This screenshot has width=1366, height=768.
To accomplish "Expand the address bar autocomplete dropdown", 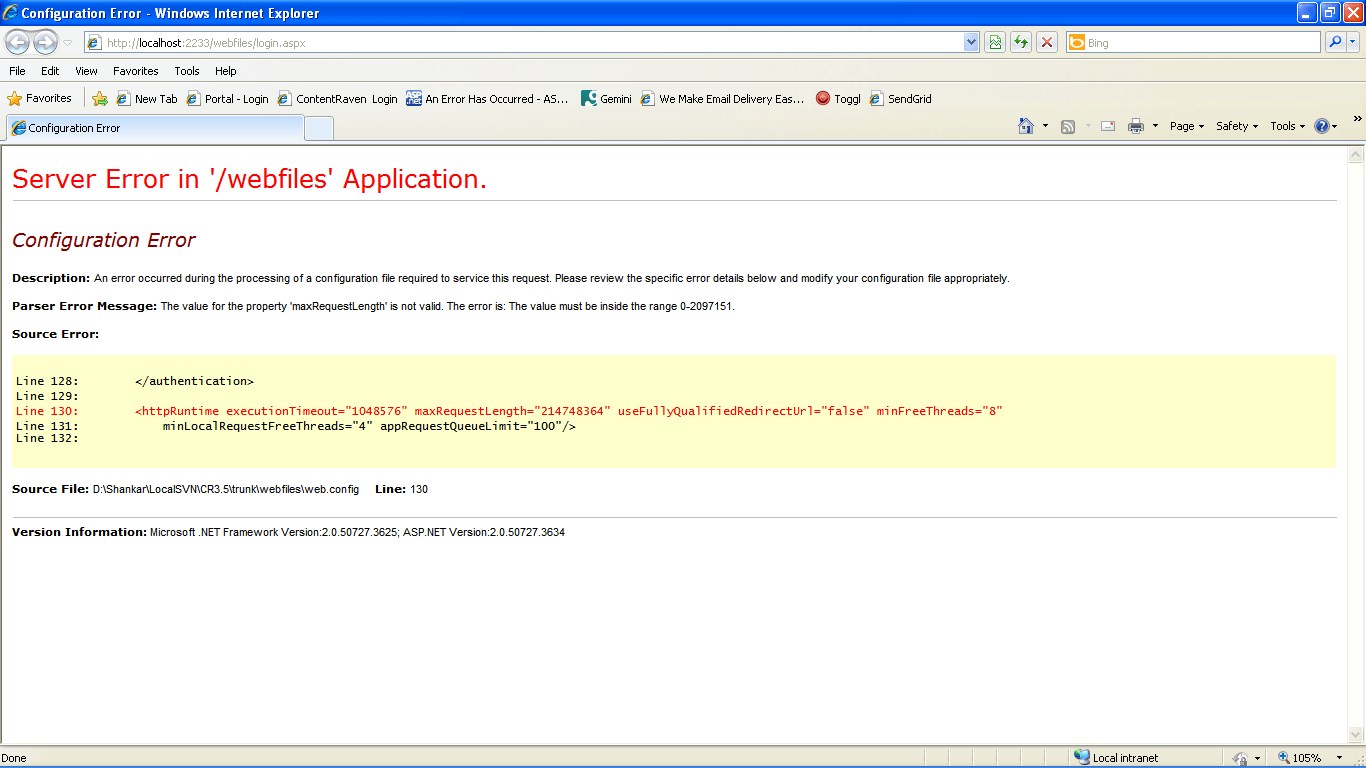I will (971, 43).
